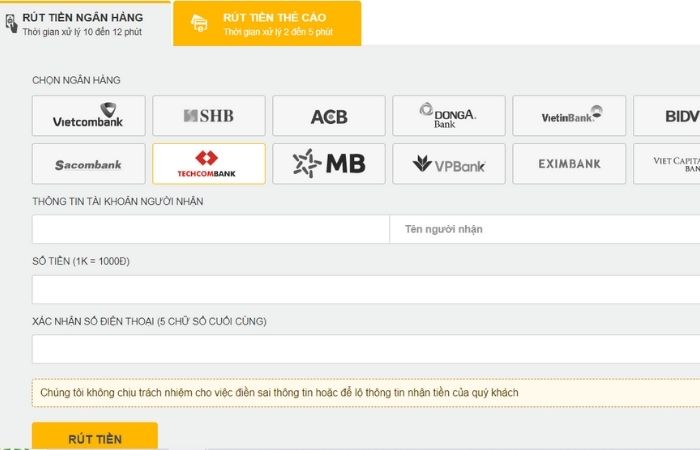The height and width of the screenshot is (450, 700).
Task: Open the Rút Tiền Thẻ Cào tab
Action: pyautogui.click(x=267, y=23)
